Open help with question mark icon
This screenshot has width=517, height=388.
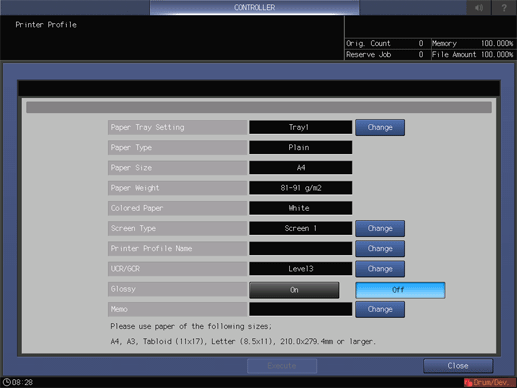pyautogui.click(x=504, y=7)
